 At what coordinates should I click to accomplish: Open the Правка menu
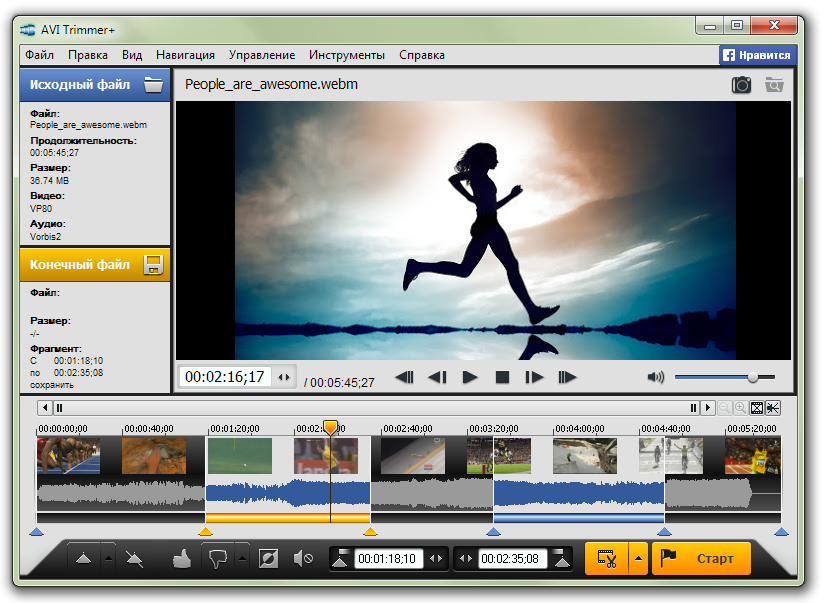(88, 55)
